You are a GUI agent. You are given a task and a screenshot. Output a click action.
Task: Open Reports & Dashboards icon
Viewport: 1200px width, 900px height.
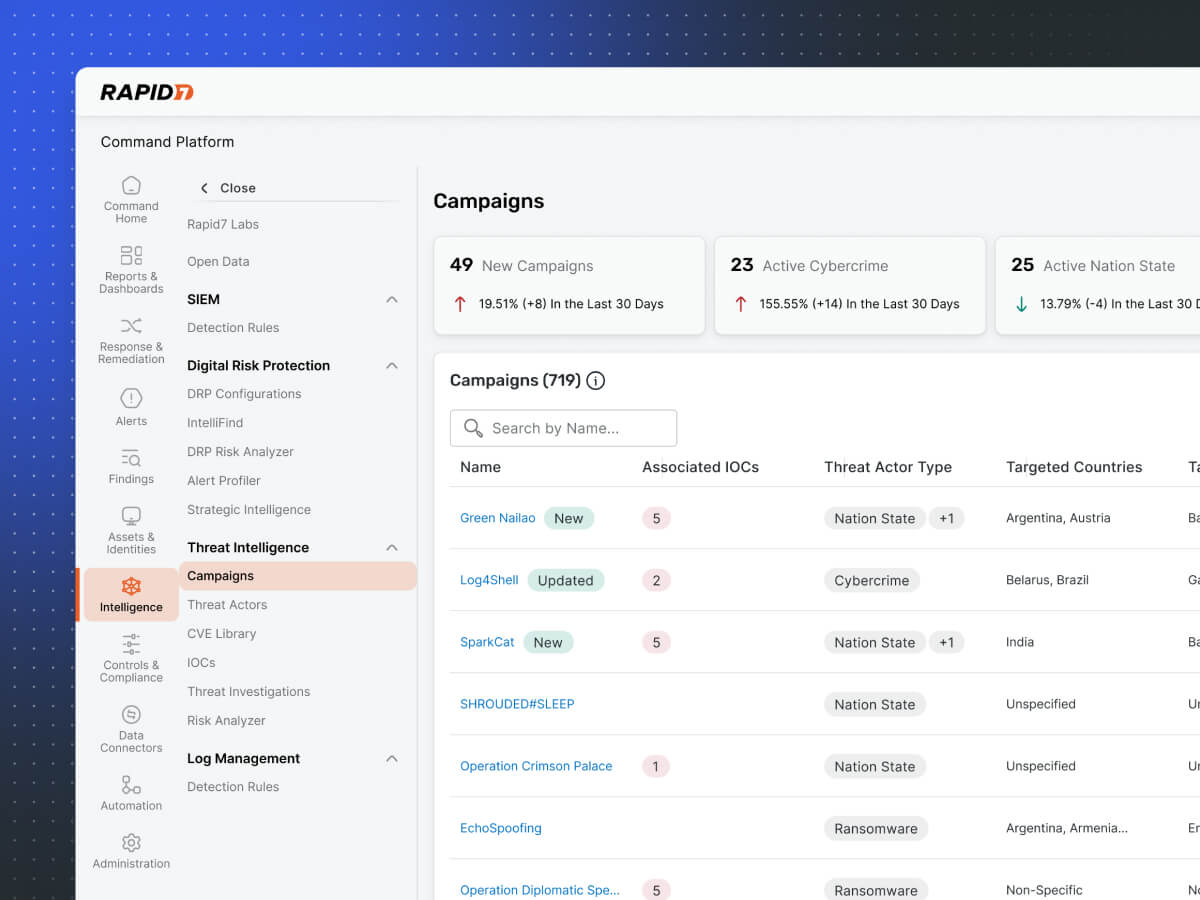(131, 269)
